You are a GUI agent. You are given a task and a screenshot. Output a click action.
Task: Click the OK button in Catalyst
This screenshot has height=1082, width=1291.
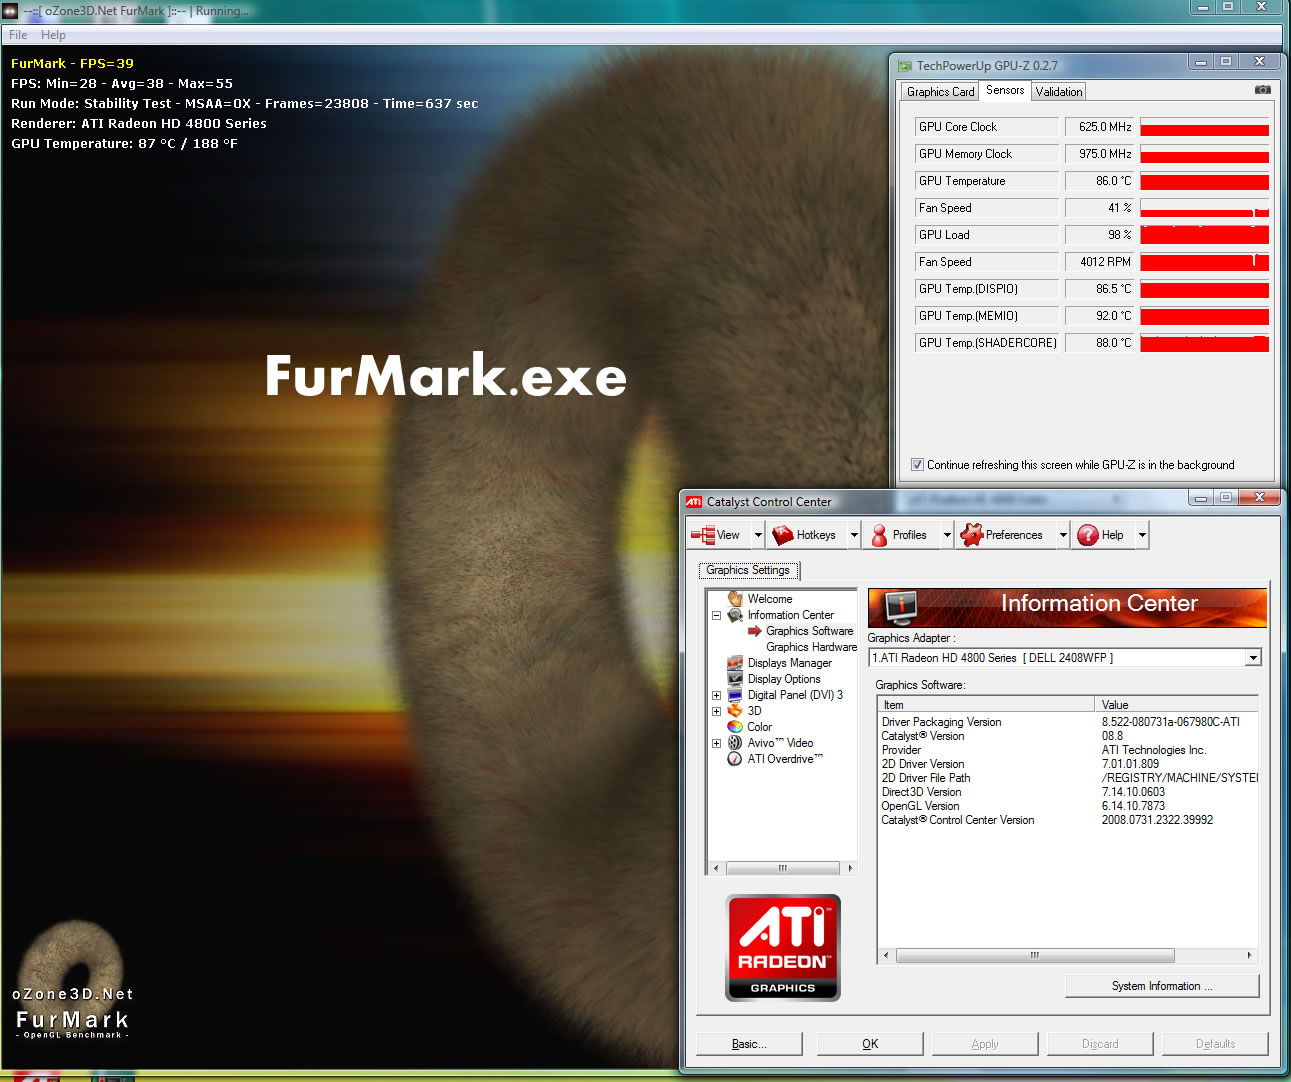(x=870, y=1044)
